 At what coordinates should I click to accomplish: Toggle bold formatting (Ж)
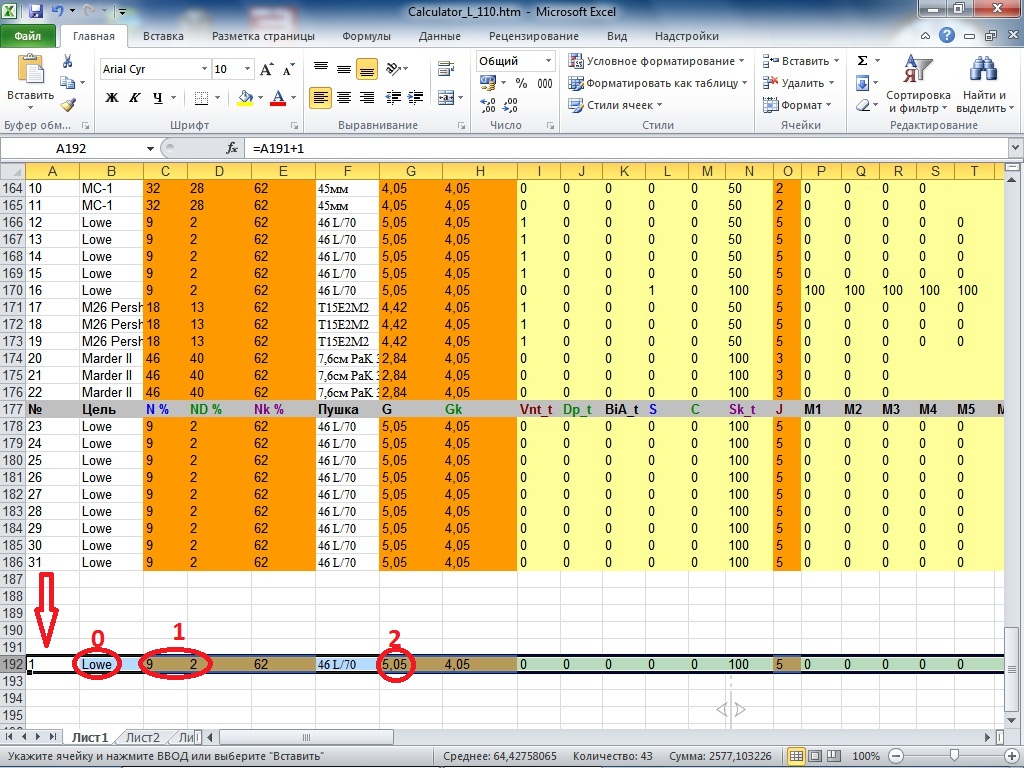coord(112,98)
